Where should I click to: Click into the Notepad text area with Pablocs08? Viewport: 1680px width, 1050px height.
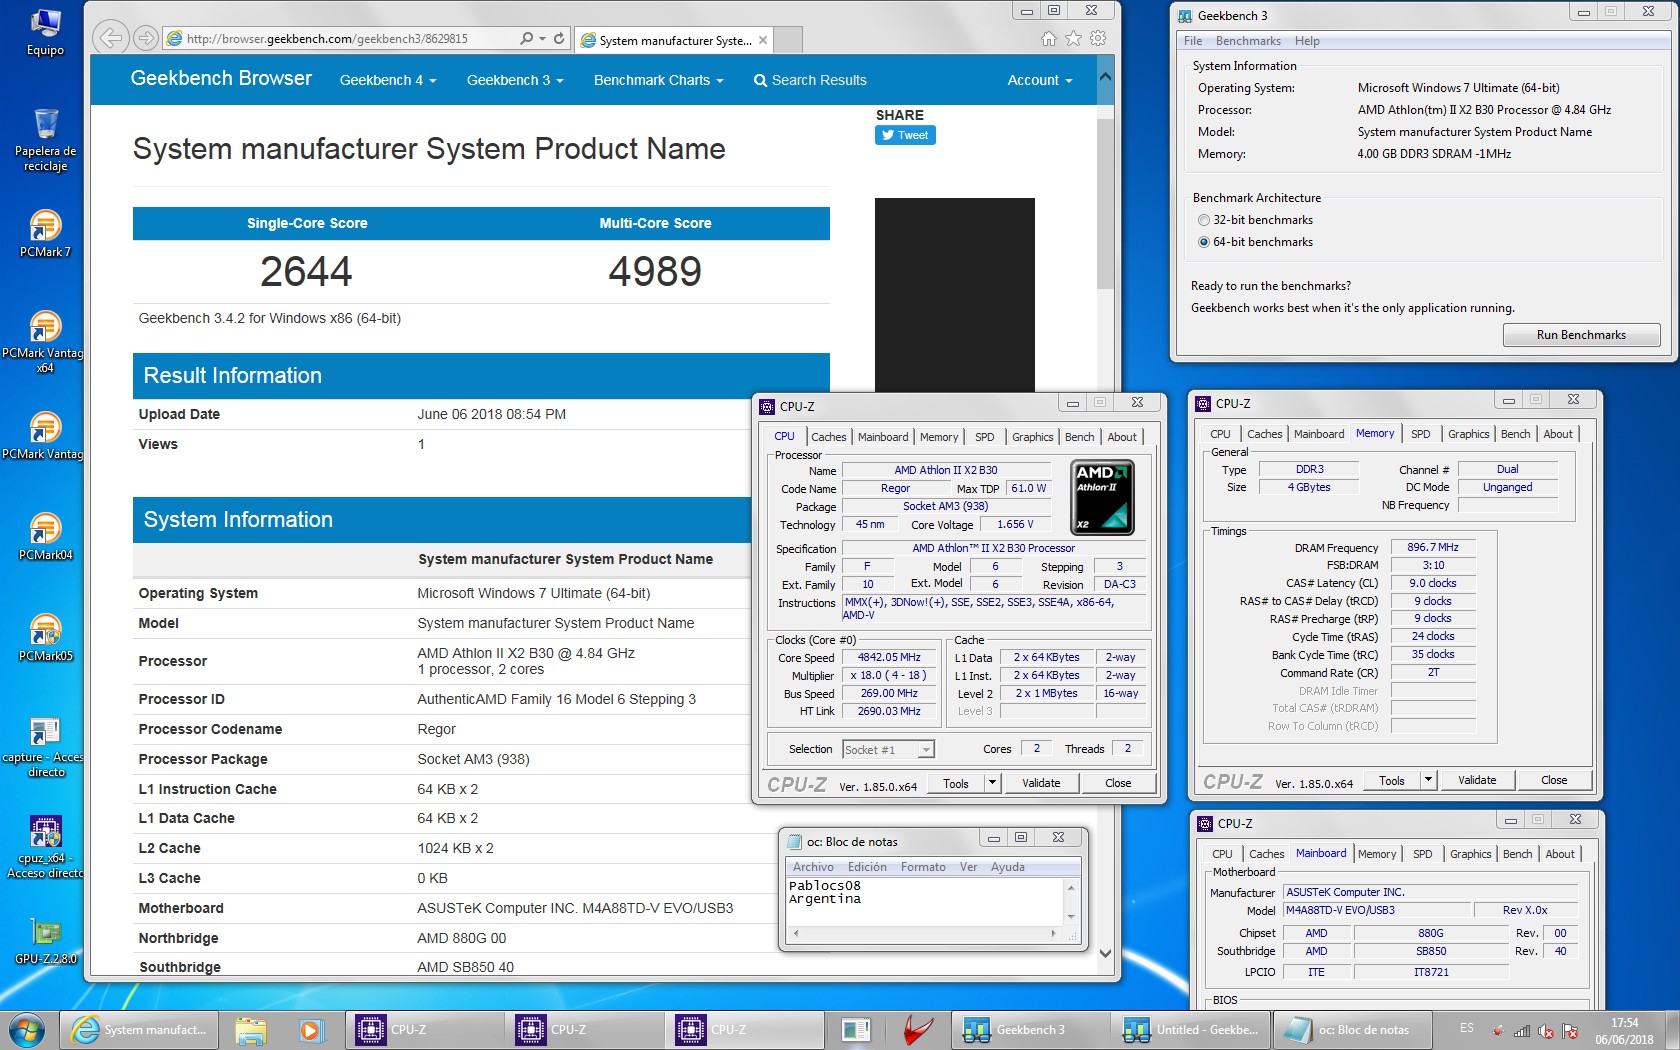[925, 901]
